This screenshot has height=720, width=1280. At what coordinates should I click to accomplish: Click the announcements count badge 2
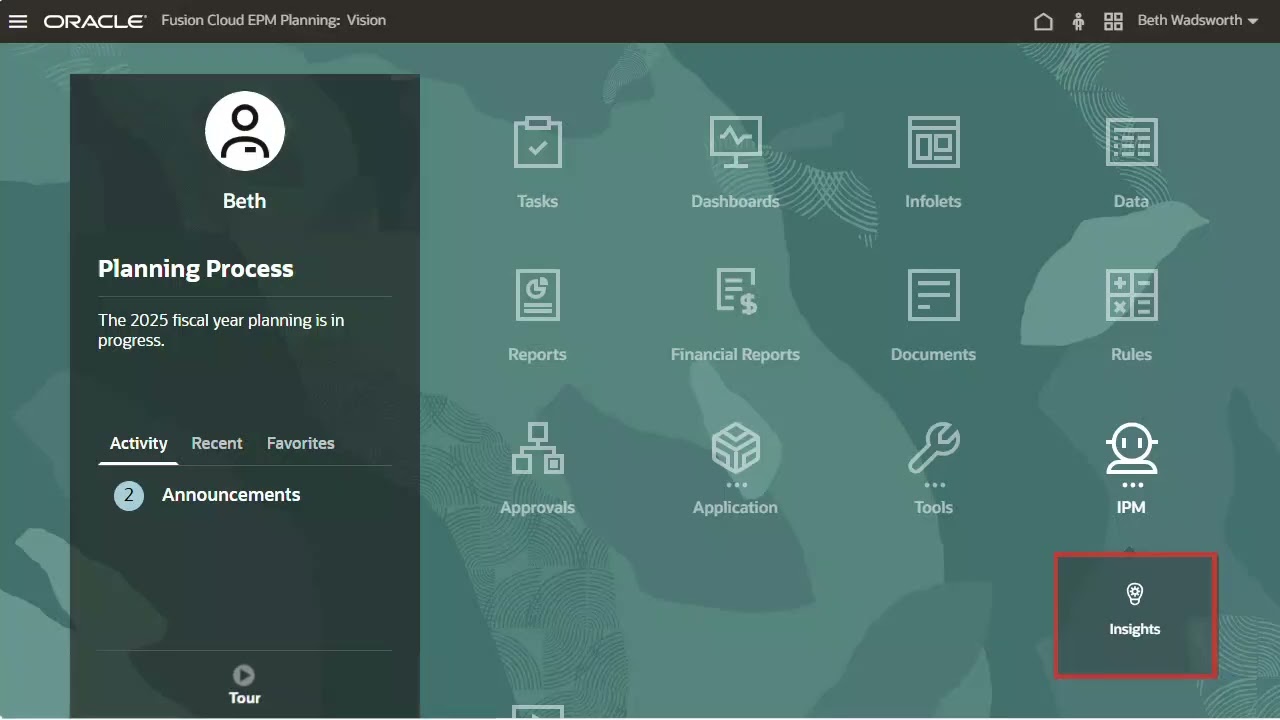pyautogui.click(x=129, y=495)
